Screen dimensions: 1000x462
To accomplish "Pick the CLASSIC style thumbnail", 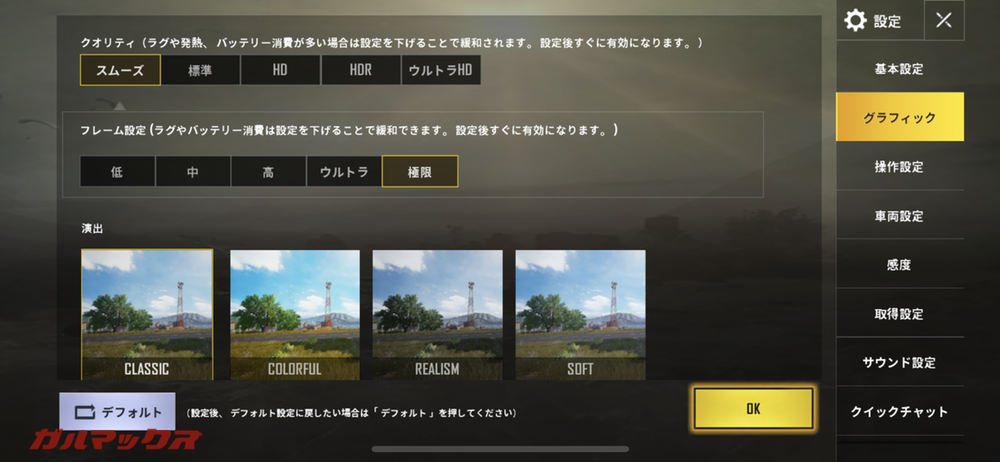I will (147, 315).
